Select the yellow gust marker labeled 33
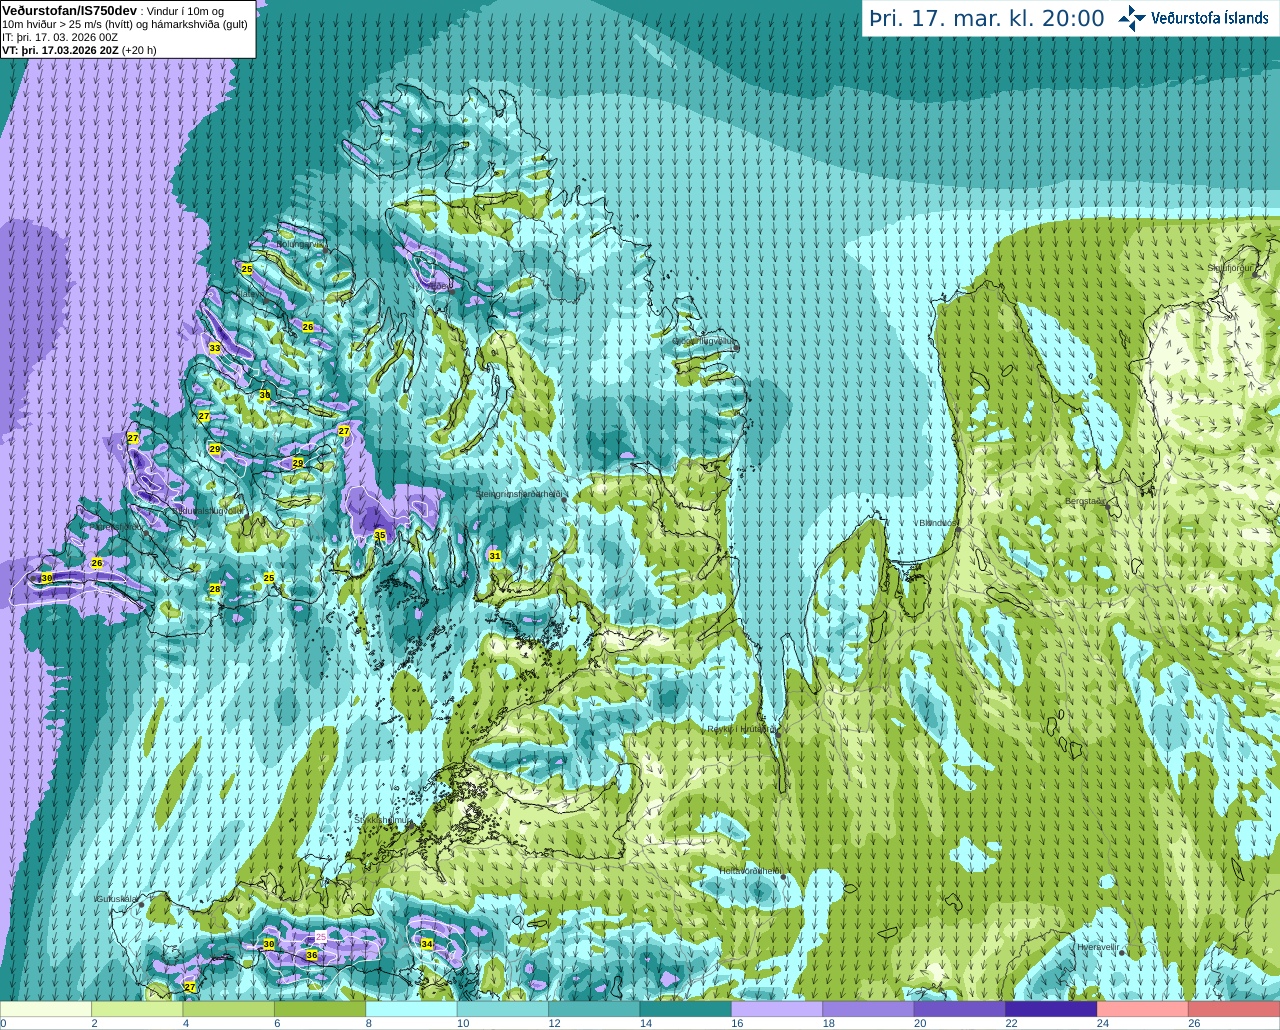This screenshot has height=1030, width=1280. (x=215, y=348)
